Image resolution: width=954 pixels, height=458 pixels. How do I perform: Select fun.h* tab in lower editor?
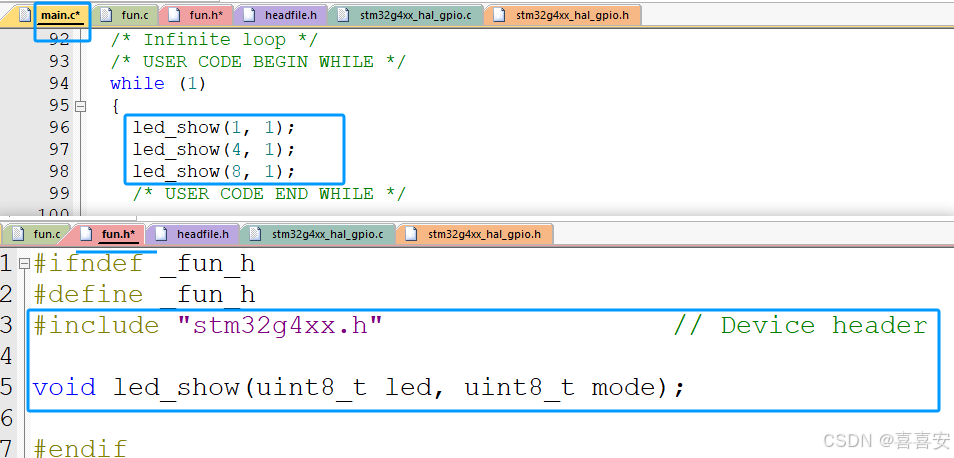coord(112,234)
